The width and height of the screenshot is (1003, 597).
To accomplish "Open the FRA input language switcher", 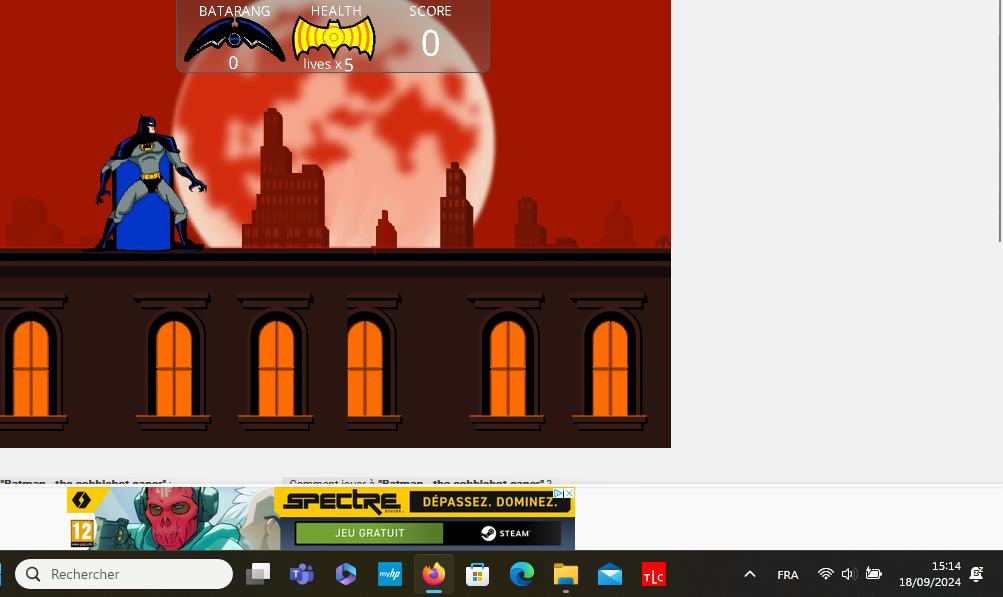I will click(x=787, y=574).
